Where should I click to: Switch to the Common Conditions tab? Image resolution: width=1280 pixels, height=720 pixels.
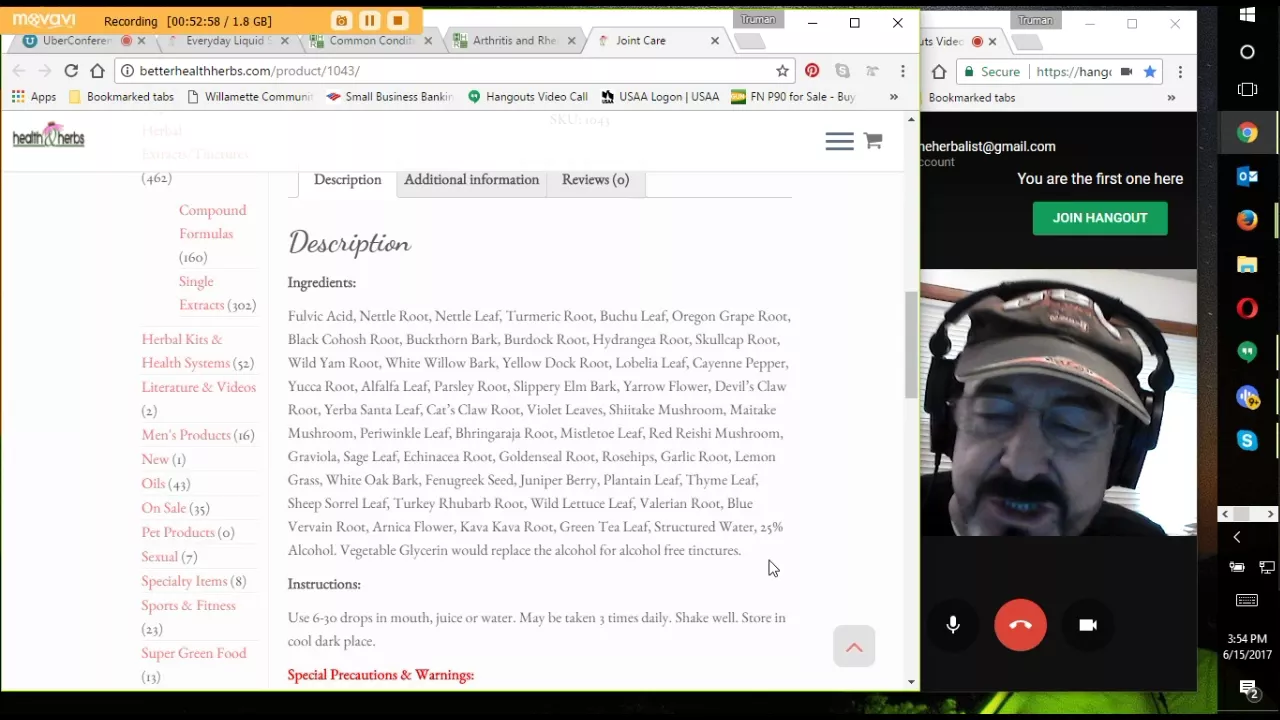[371, 41]
